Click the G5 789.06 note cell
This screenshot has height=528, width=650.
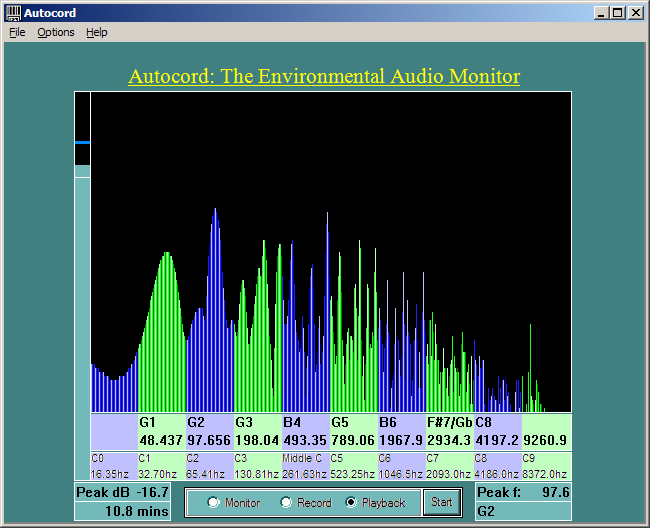(x=354, y=431)
